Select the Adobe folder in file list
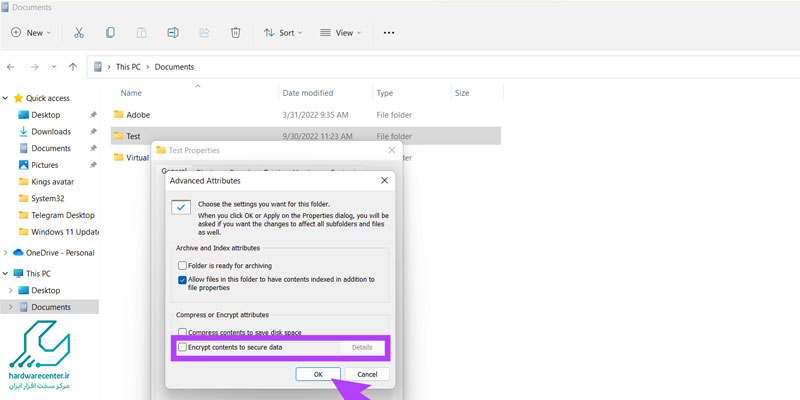 [x=138, y=115]
